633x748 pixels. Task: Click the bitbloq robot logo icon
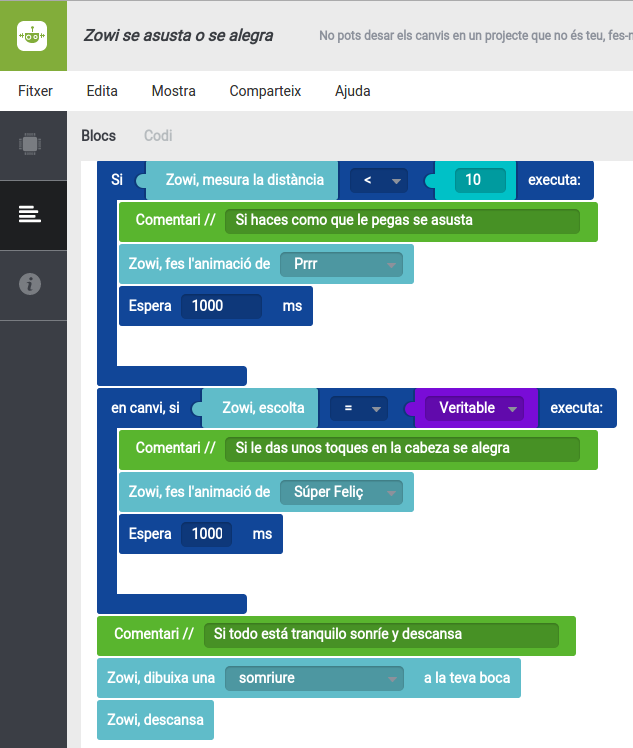pos(33,36)
